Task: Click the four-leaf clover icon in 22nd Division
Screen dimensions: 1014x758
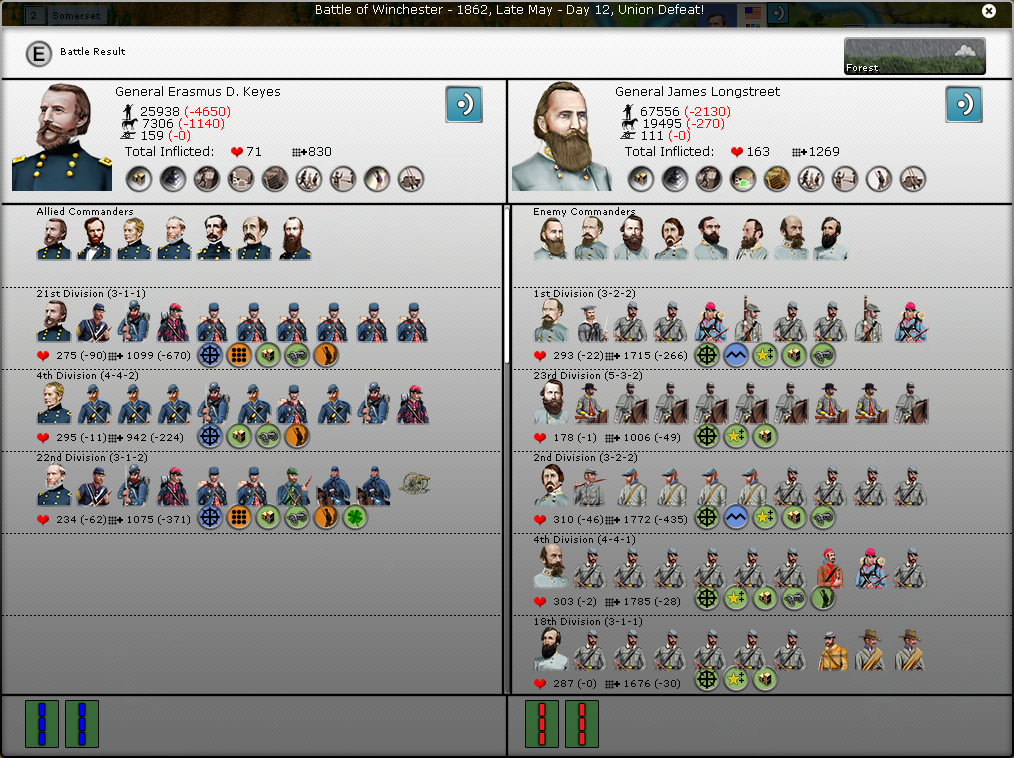Action: coord(355,517)
